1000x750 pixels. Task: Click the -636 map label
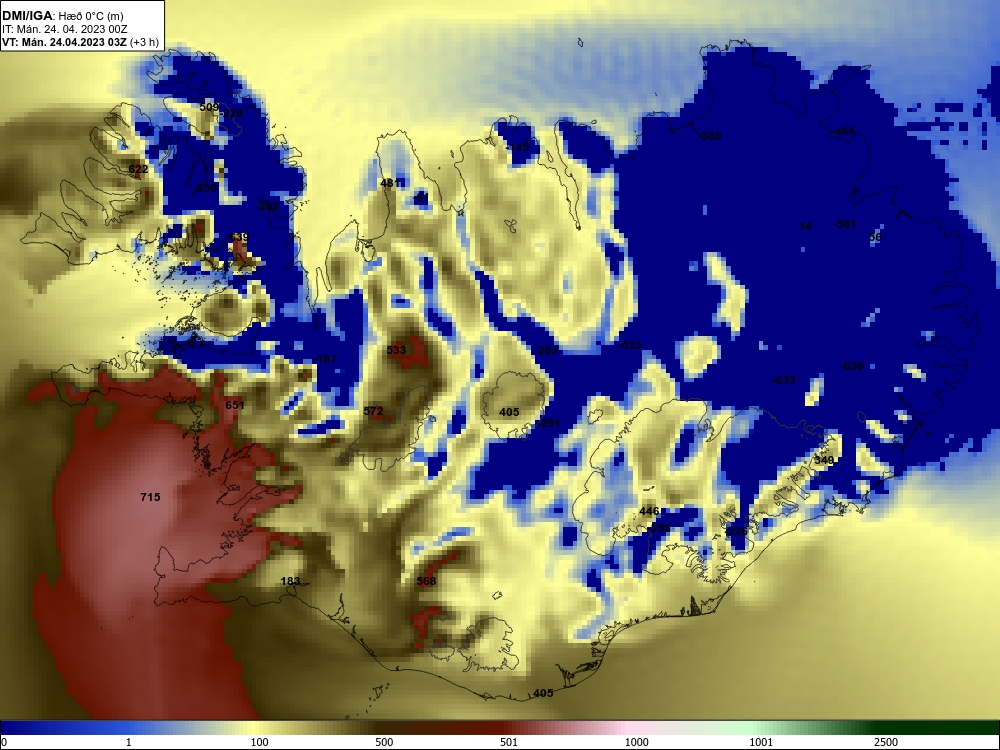852,366
